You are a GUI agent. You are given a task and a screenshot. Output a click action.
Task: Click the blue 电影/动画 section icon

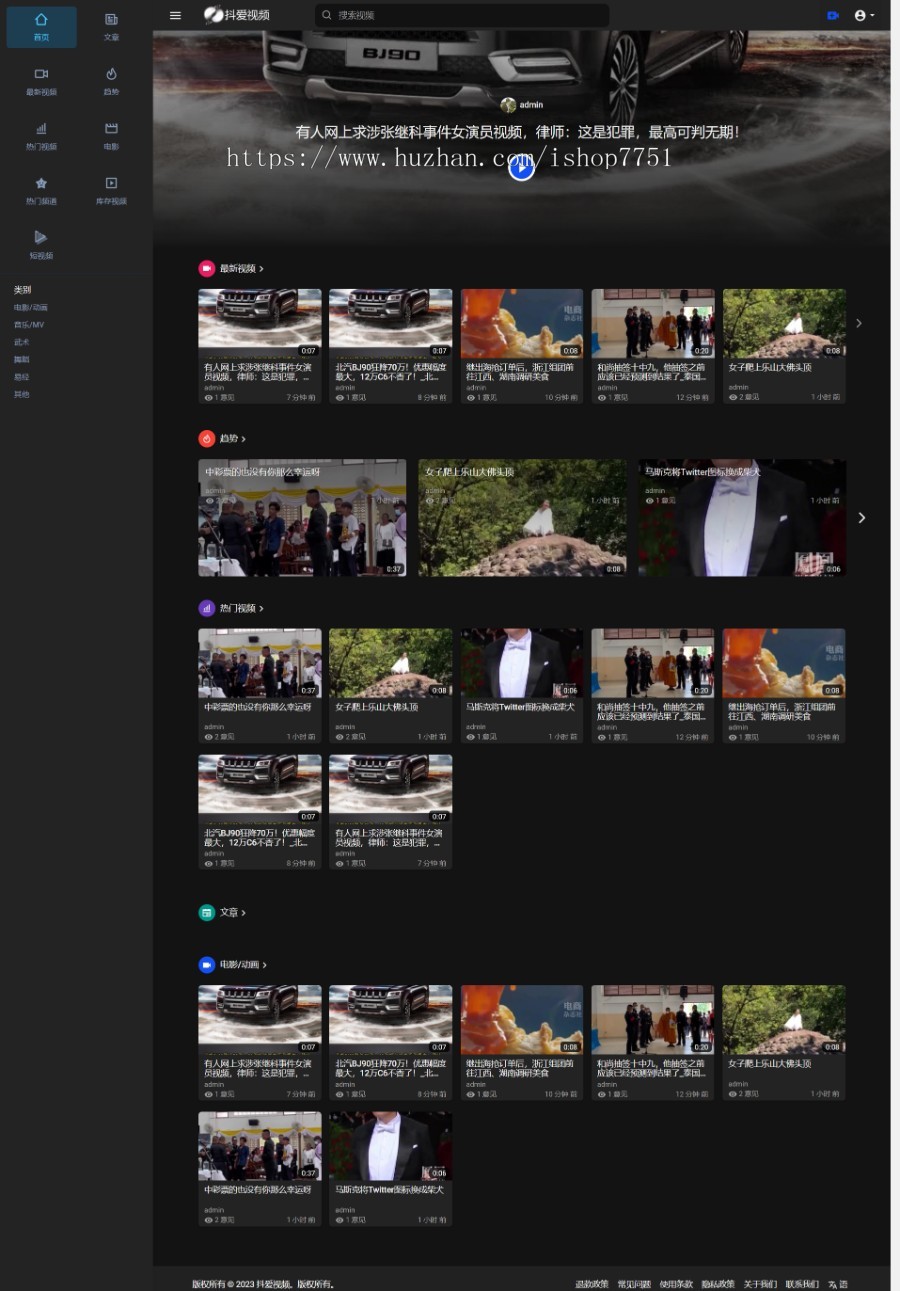tap(206, 964)
